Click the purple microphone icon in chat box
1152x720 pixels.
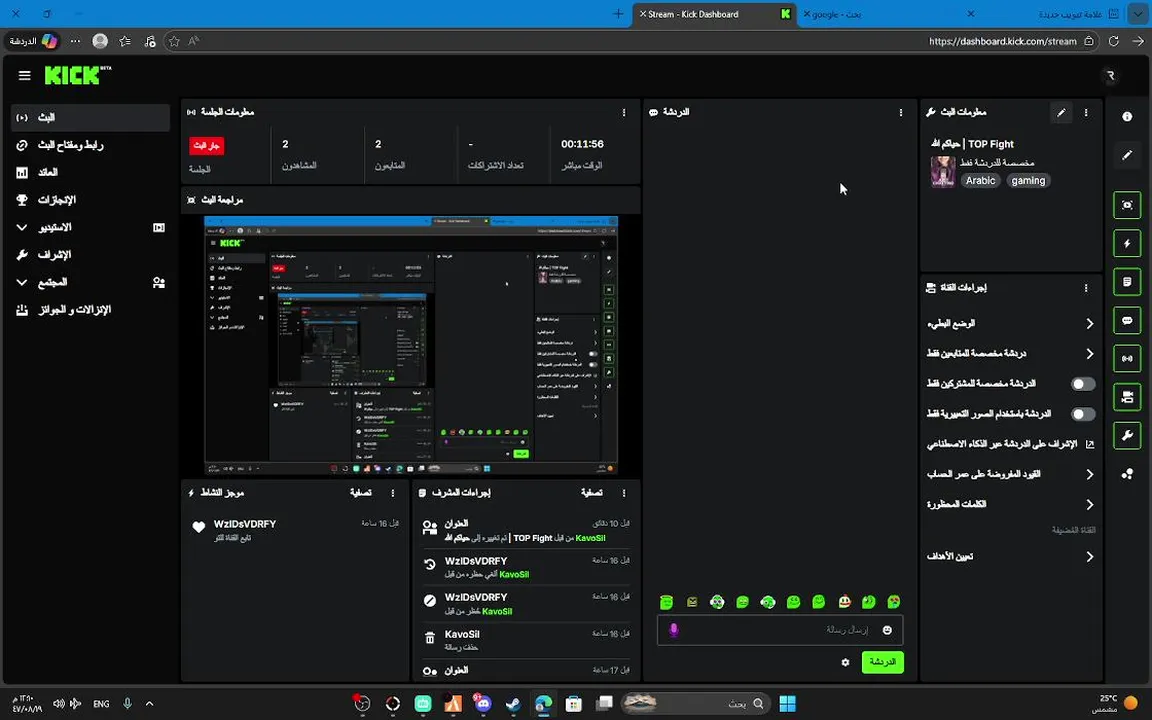[x=673, y=630]
